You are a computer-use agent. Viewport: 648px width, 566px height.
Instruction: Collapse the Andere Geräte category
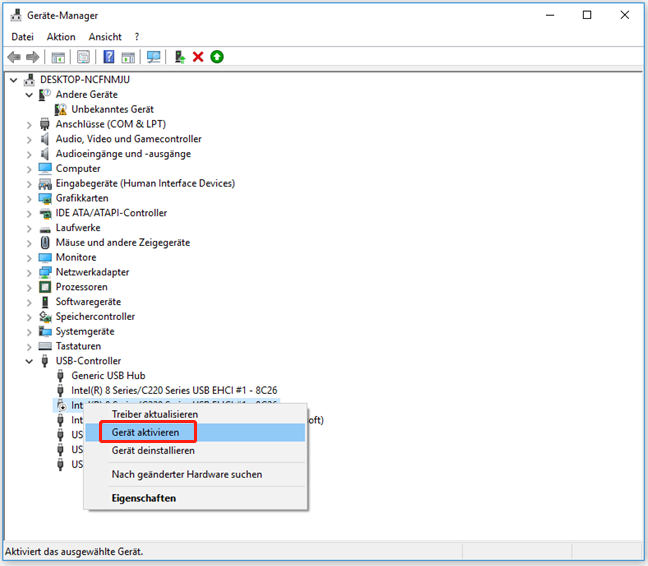tap(29, 95)
